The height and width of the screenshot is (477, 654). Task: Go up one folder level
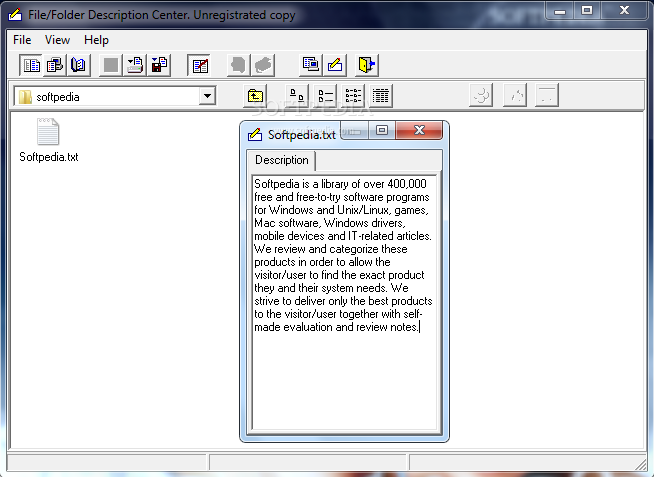coord(255,96)
